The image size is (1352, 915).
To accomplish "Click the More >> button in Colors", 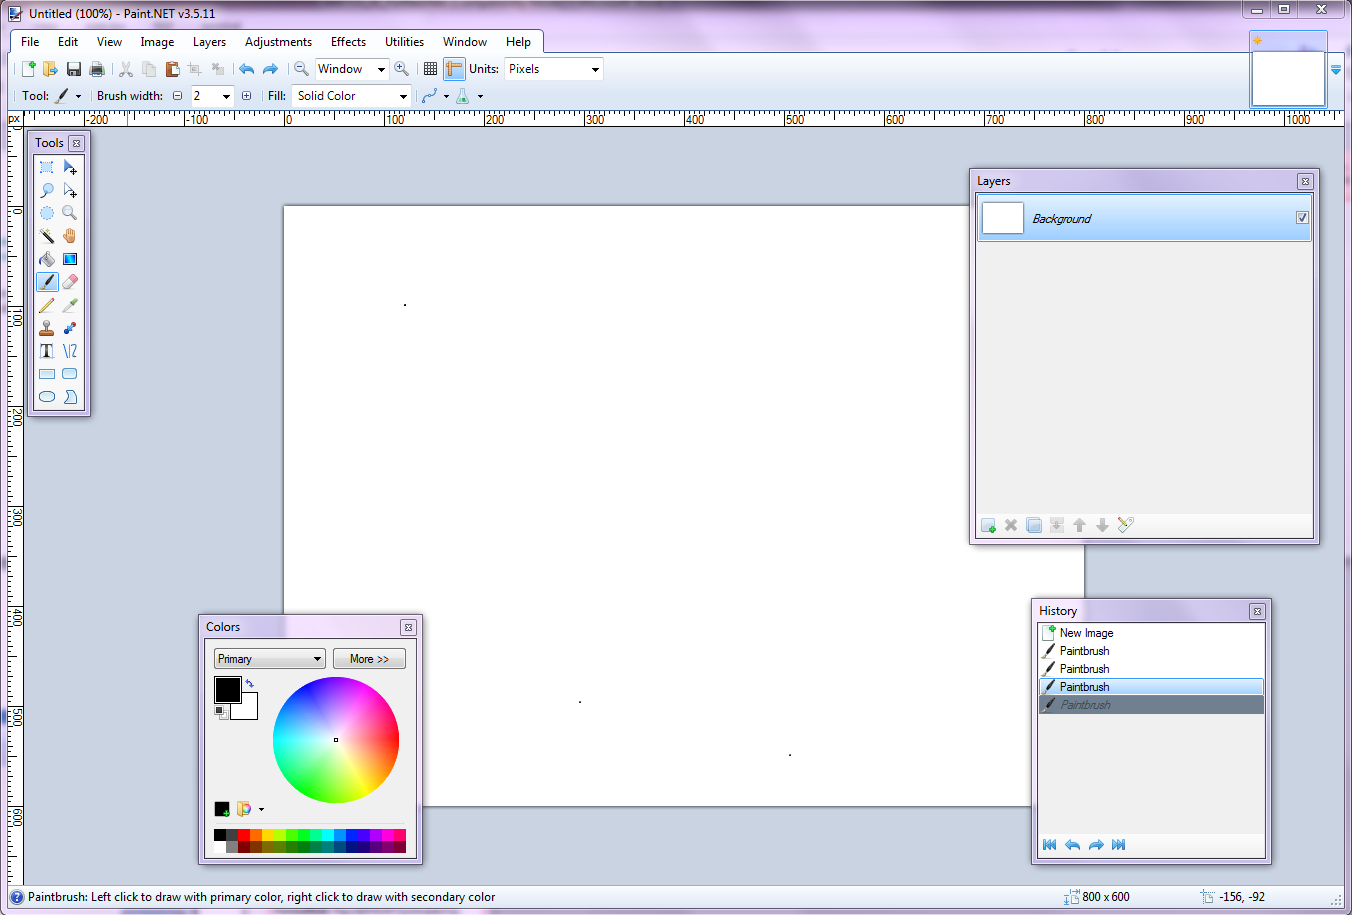I will [369, 659].
